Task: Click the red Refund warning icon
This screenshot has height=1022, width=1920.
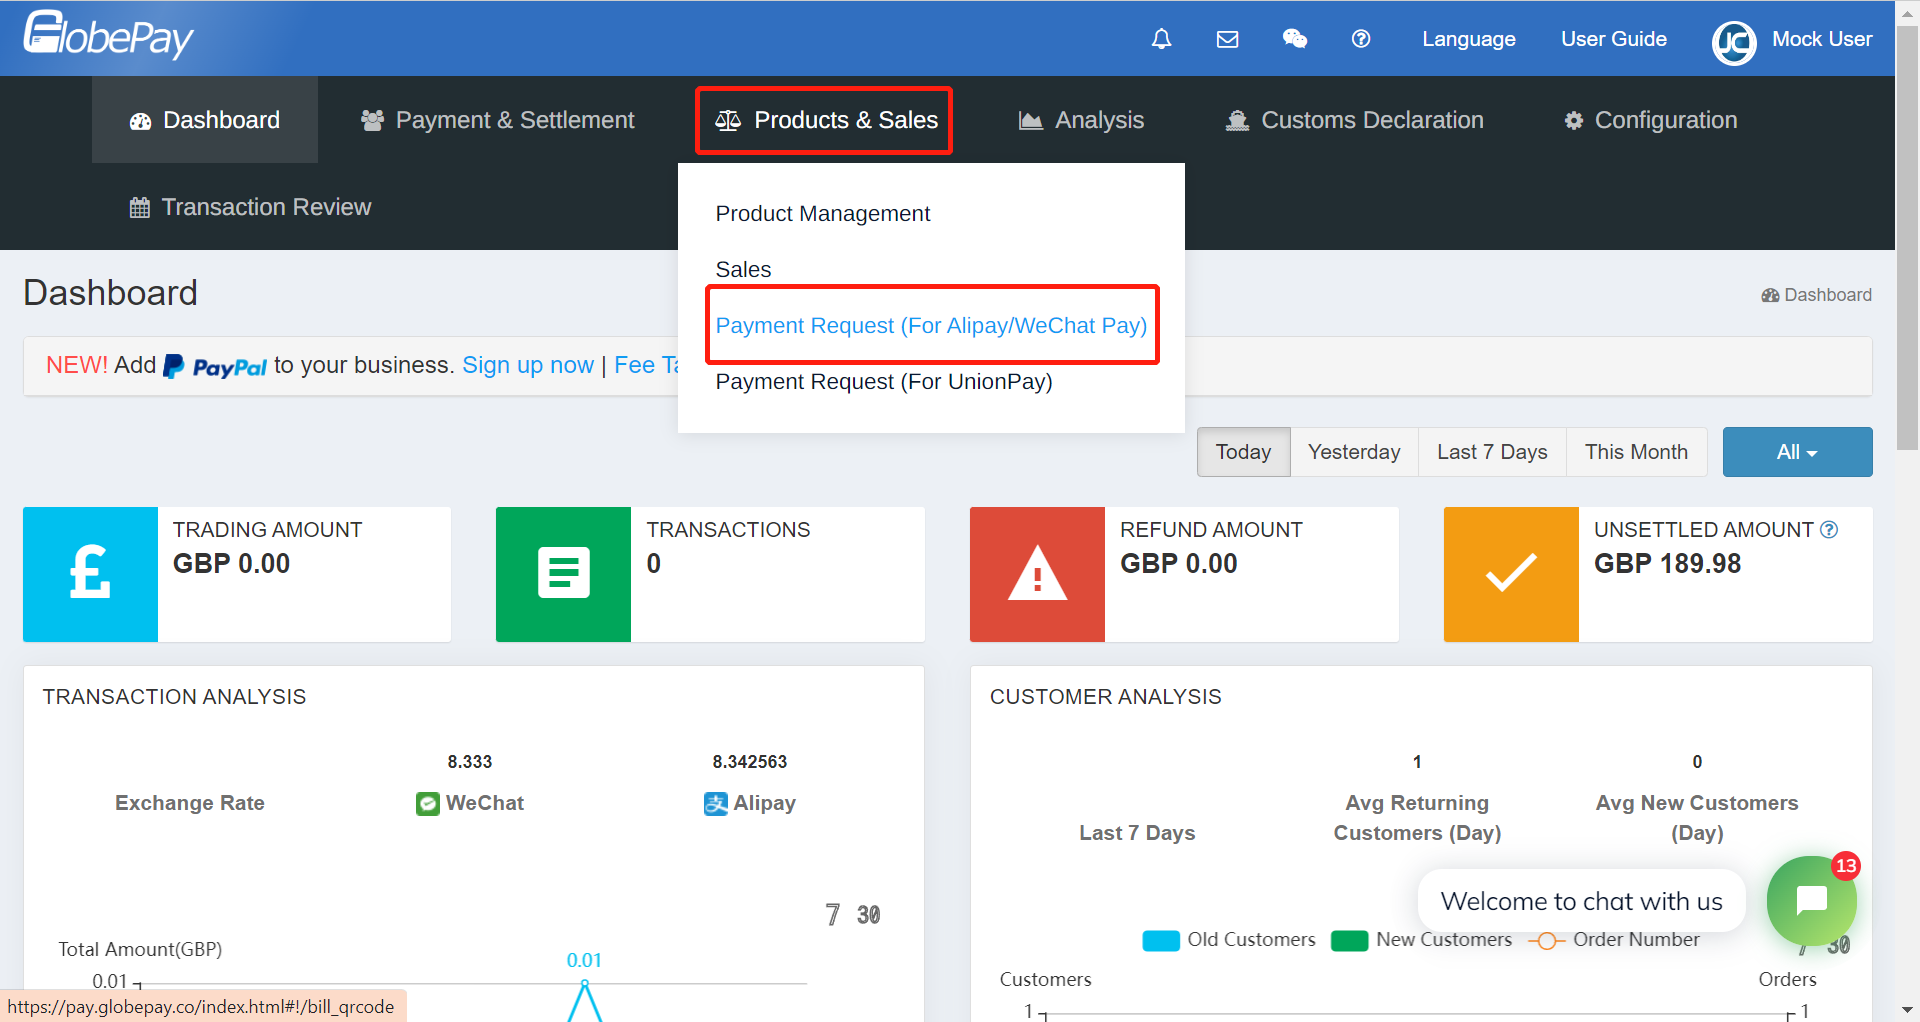Action: click(1037, 574)
